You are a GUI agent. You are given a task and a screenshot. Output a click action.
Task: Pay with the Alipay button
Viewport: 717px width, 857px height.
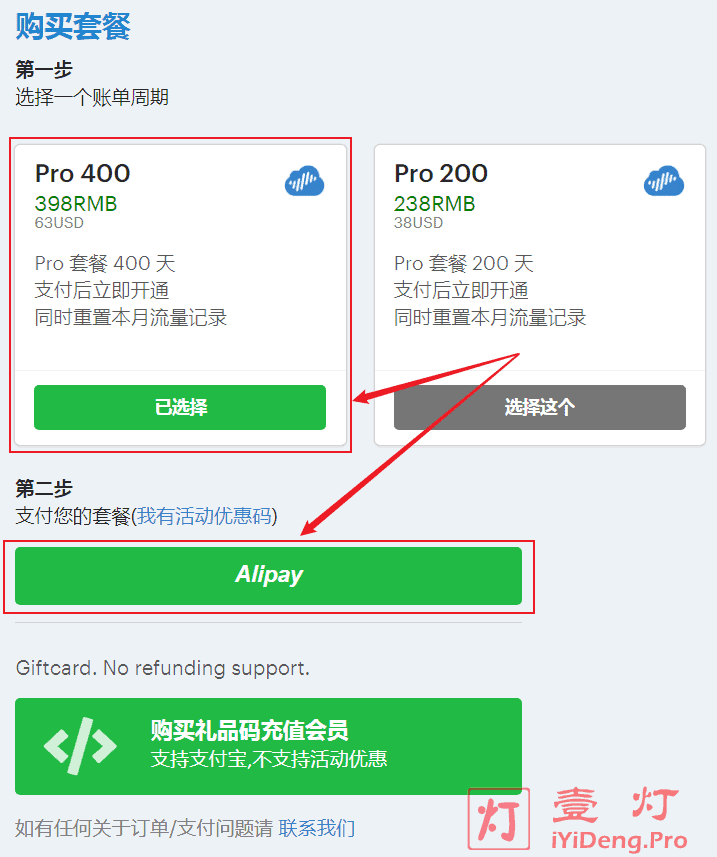coord(268,576)
